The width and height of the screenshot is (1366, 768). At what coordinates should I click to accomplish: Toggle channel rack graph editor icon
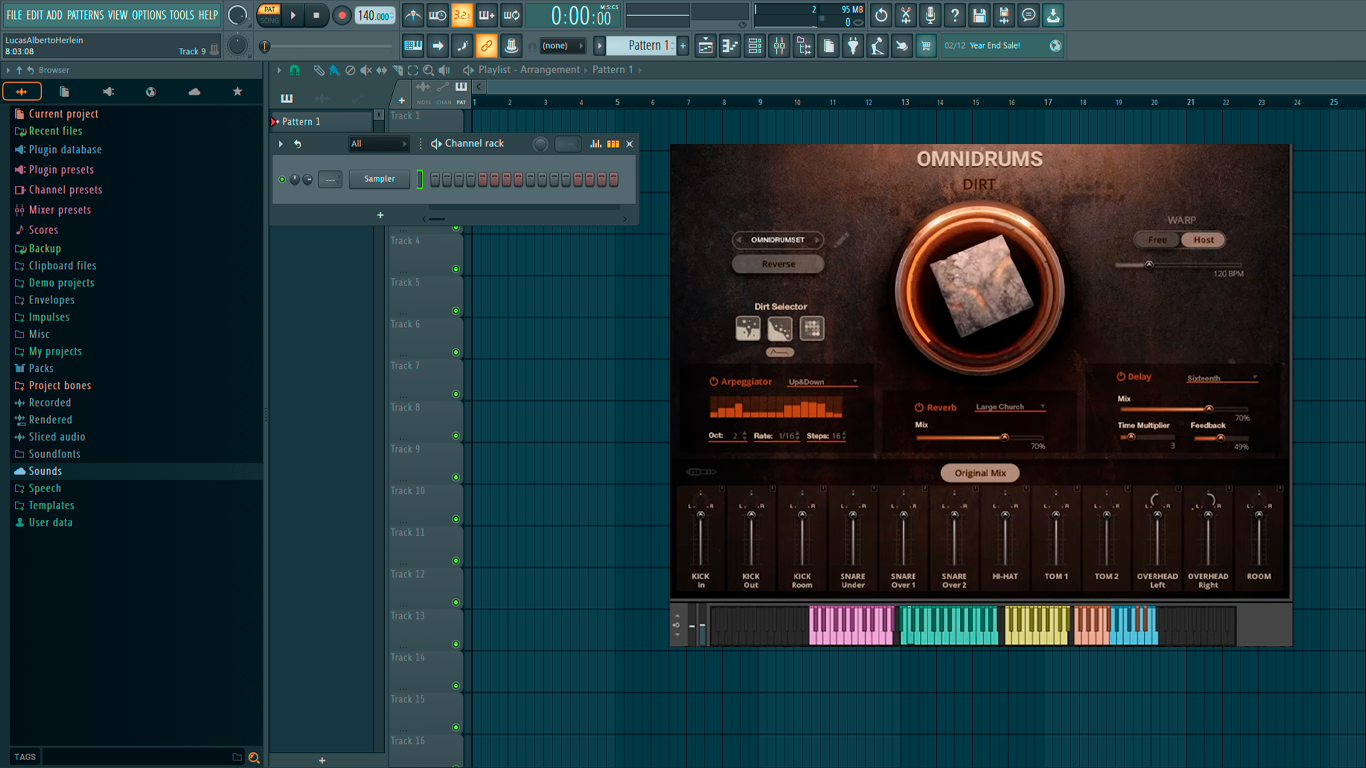596,144
